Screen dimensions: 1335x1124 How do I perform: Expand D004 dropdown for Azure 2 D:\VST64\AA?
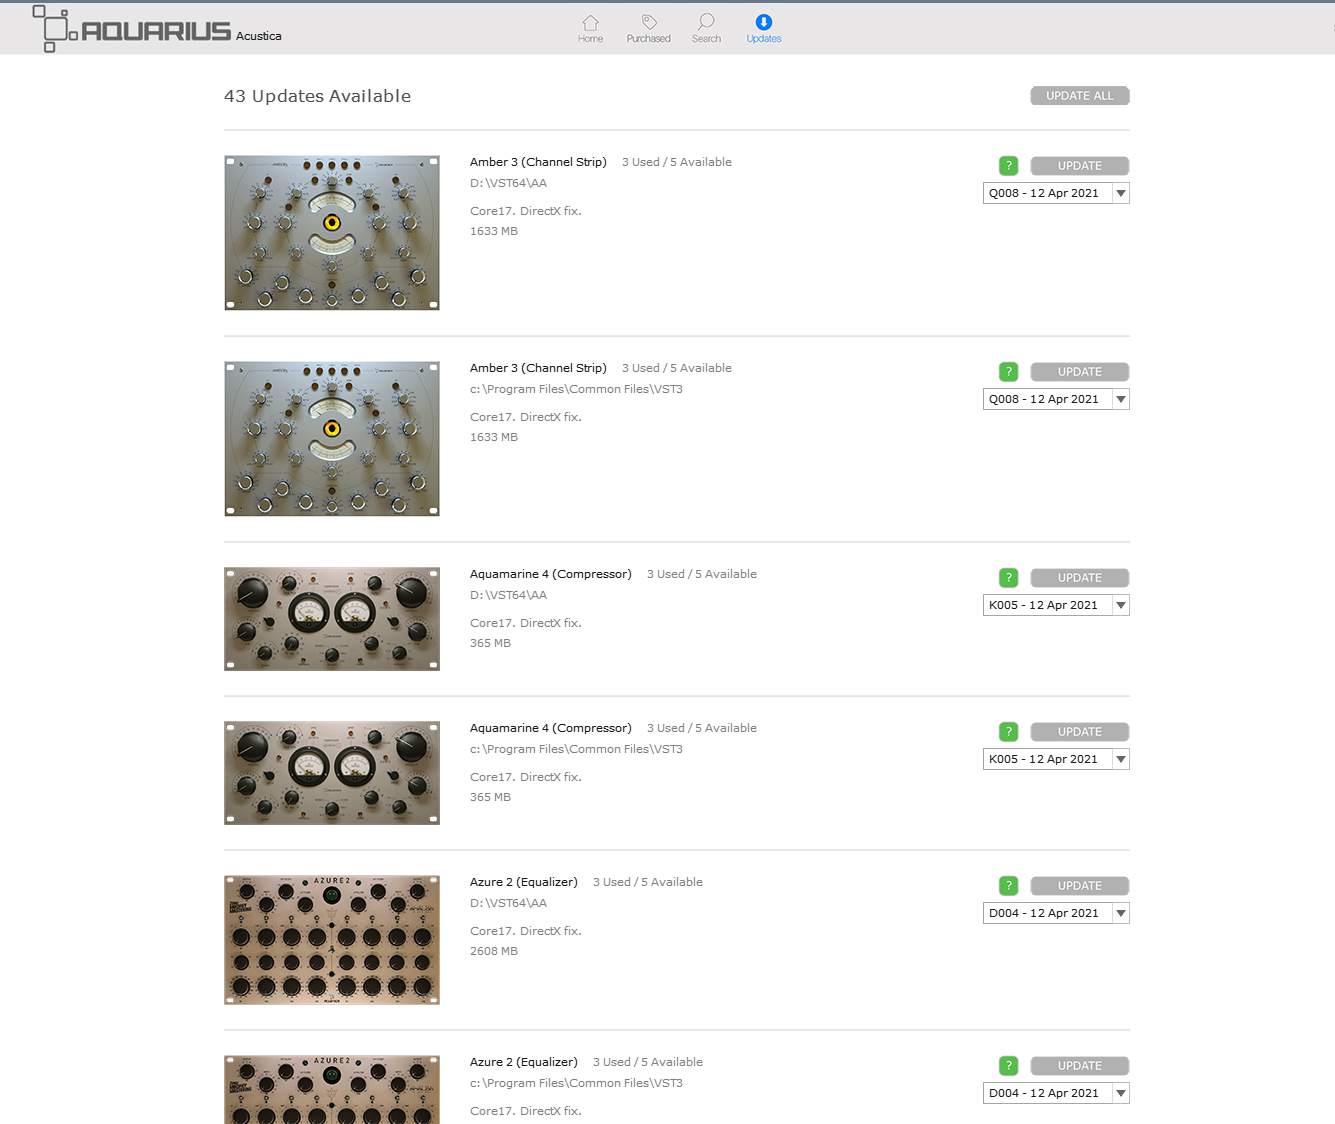click(x=1056, y=913)
